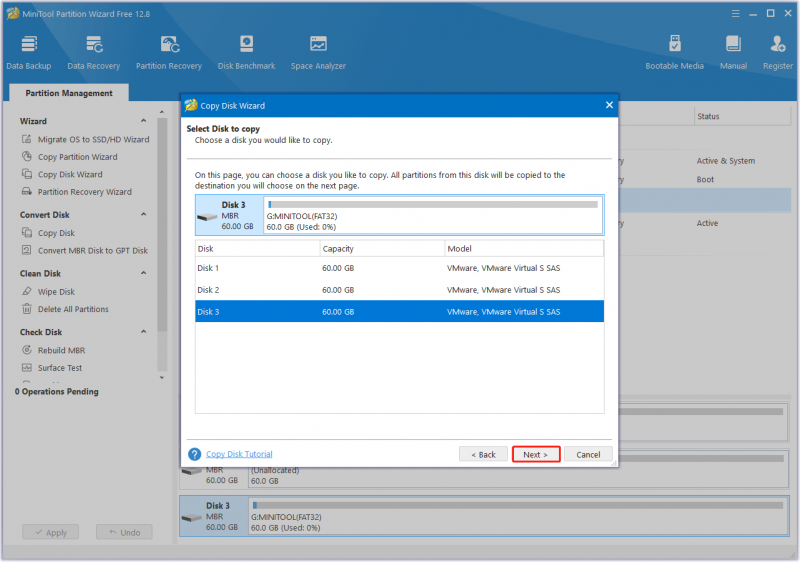
Task: Click the Delete All Partitions trash icon
Action: (x=27, y=309)
